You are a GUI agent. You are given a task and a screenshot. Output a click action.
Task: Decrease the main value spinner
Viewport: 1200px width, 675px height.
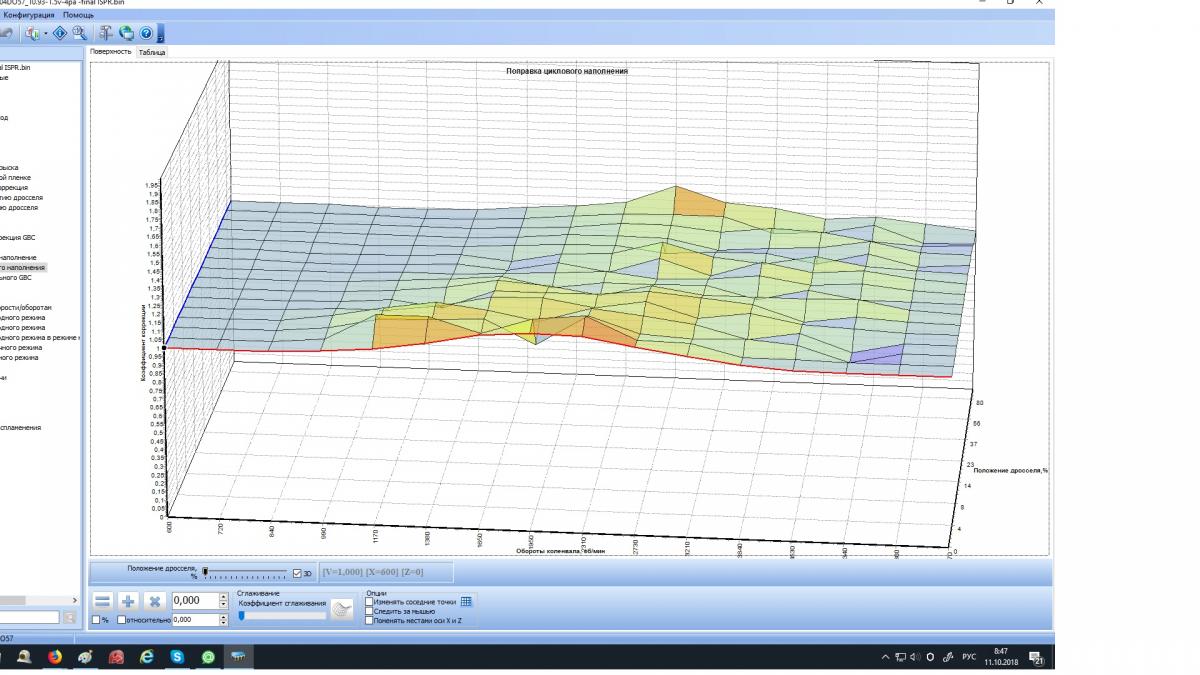[223, 604]
